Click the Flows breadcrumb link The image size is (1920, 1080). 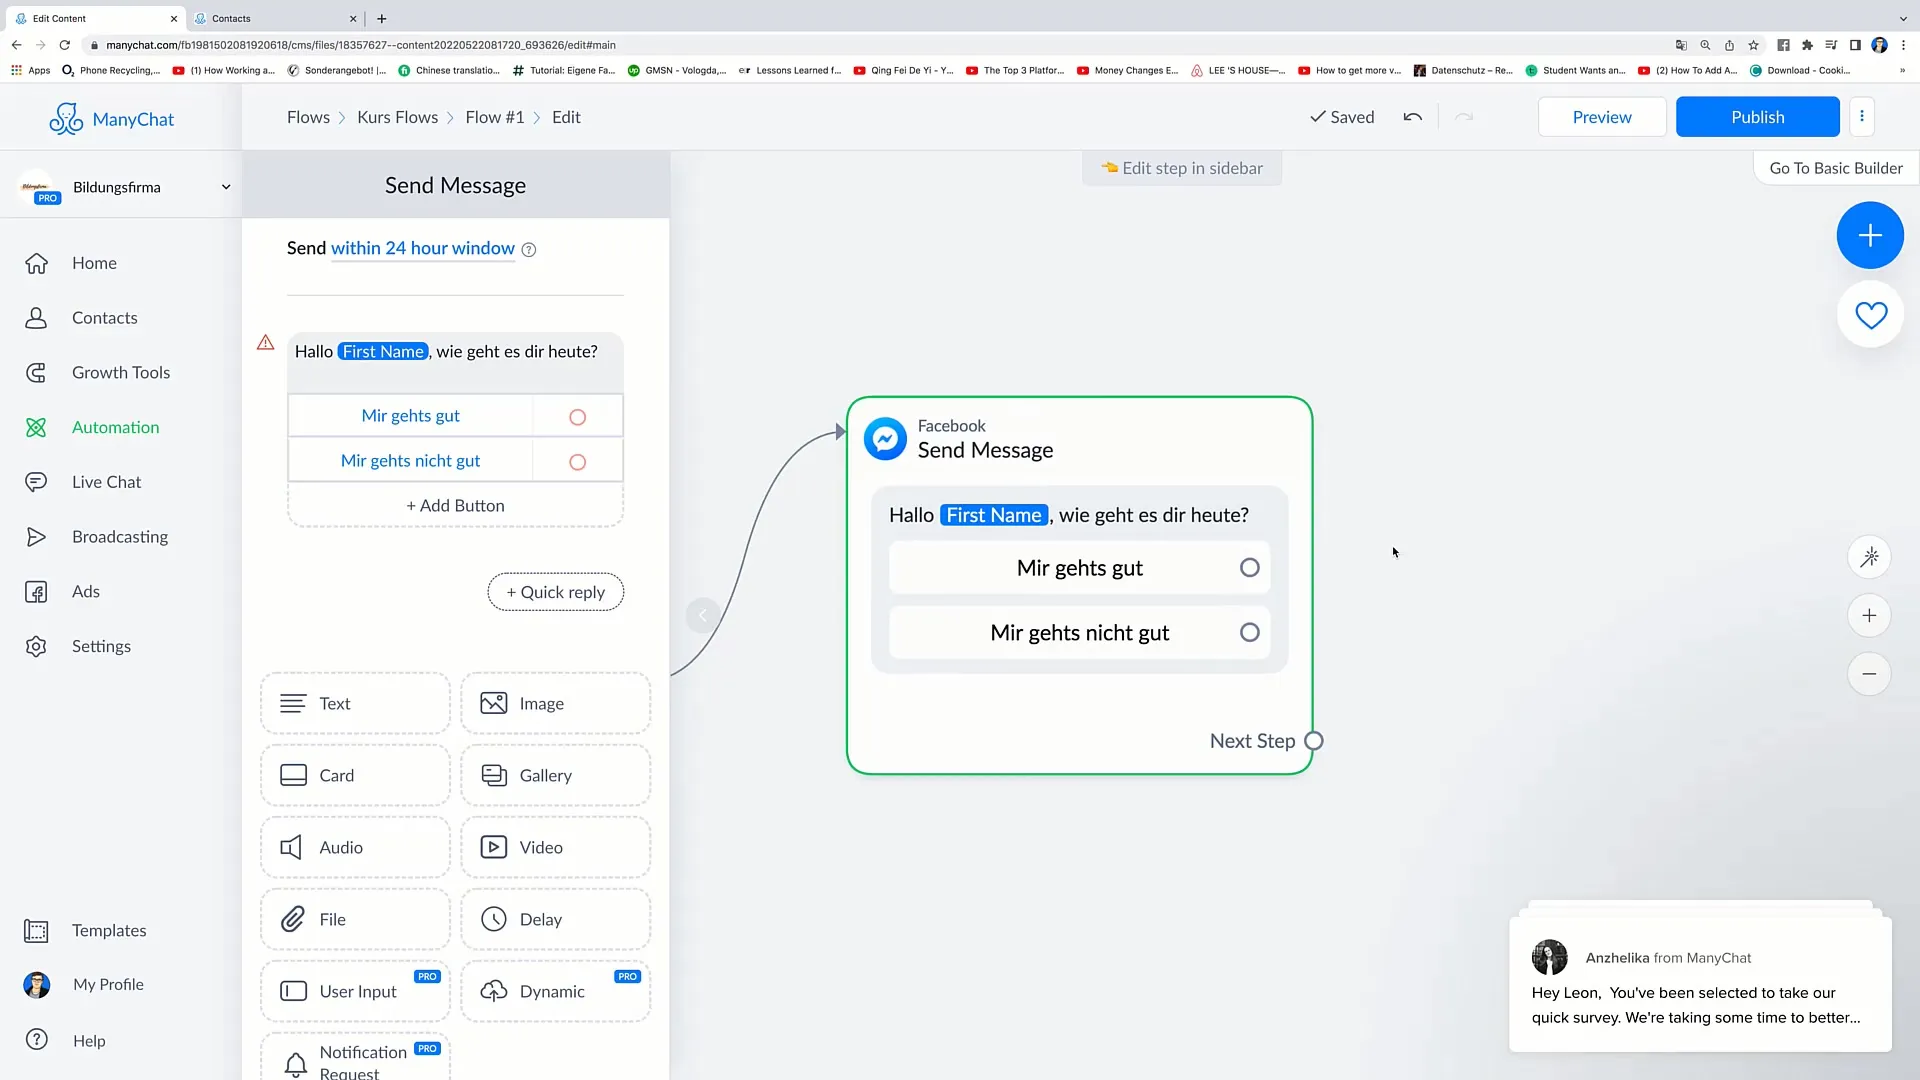[x=308, y=117]
